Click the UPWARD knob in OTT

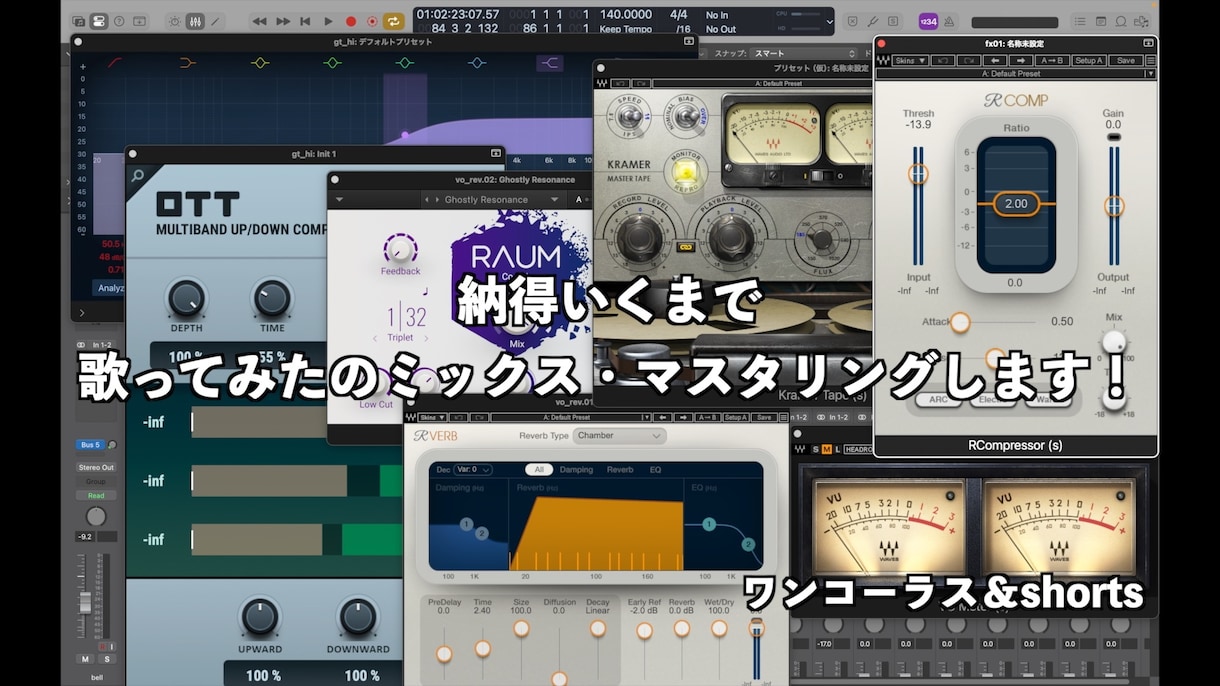[x=259, y=618]
